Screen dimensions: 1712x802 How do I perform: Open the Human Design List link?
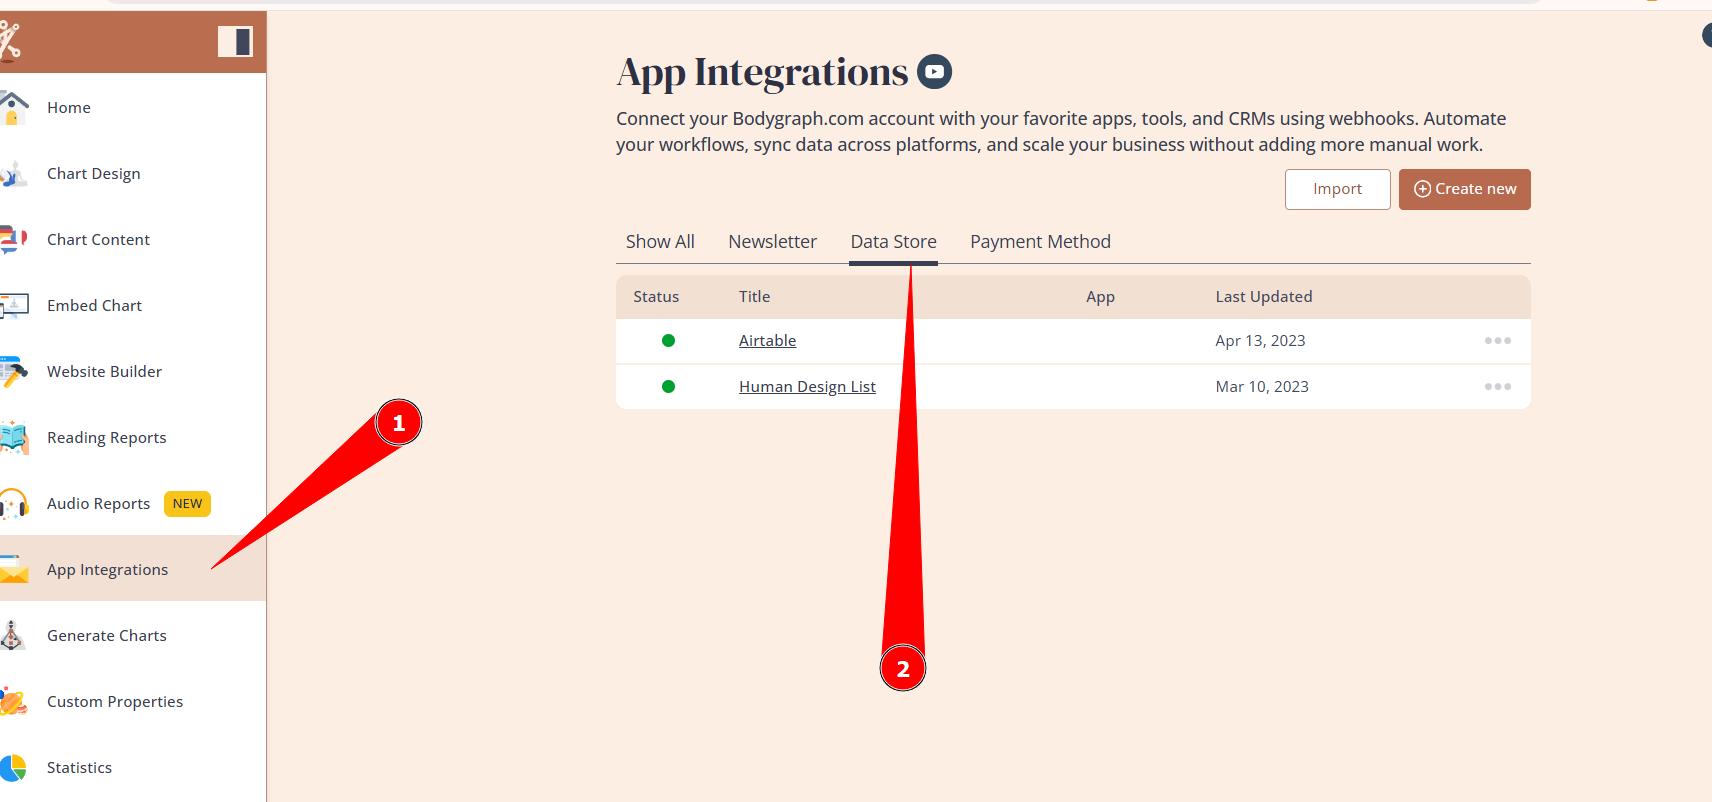[807, 387]
